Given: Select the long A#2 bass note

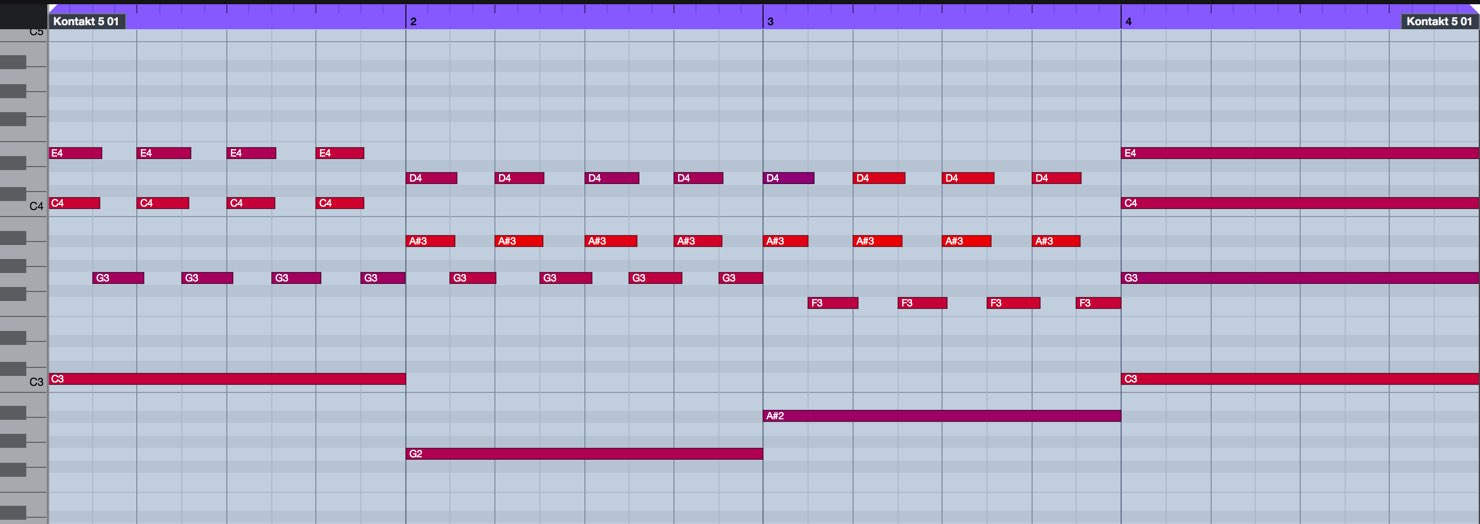Looking at the screenshot, I should tap(942, 416).
